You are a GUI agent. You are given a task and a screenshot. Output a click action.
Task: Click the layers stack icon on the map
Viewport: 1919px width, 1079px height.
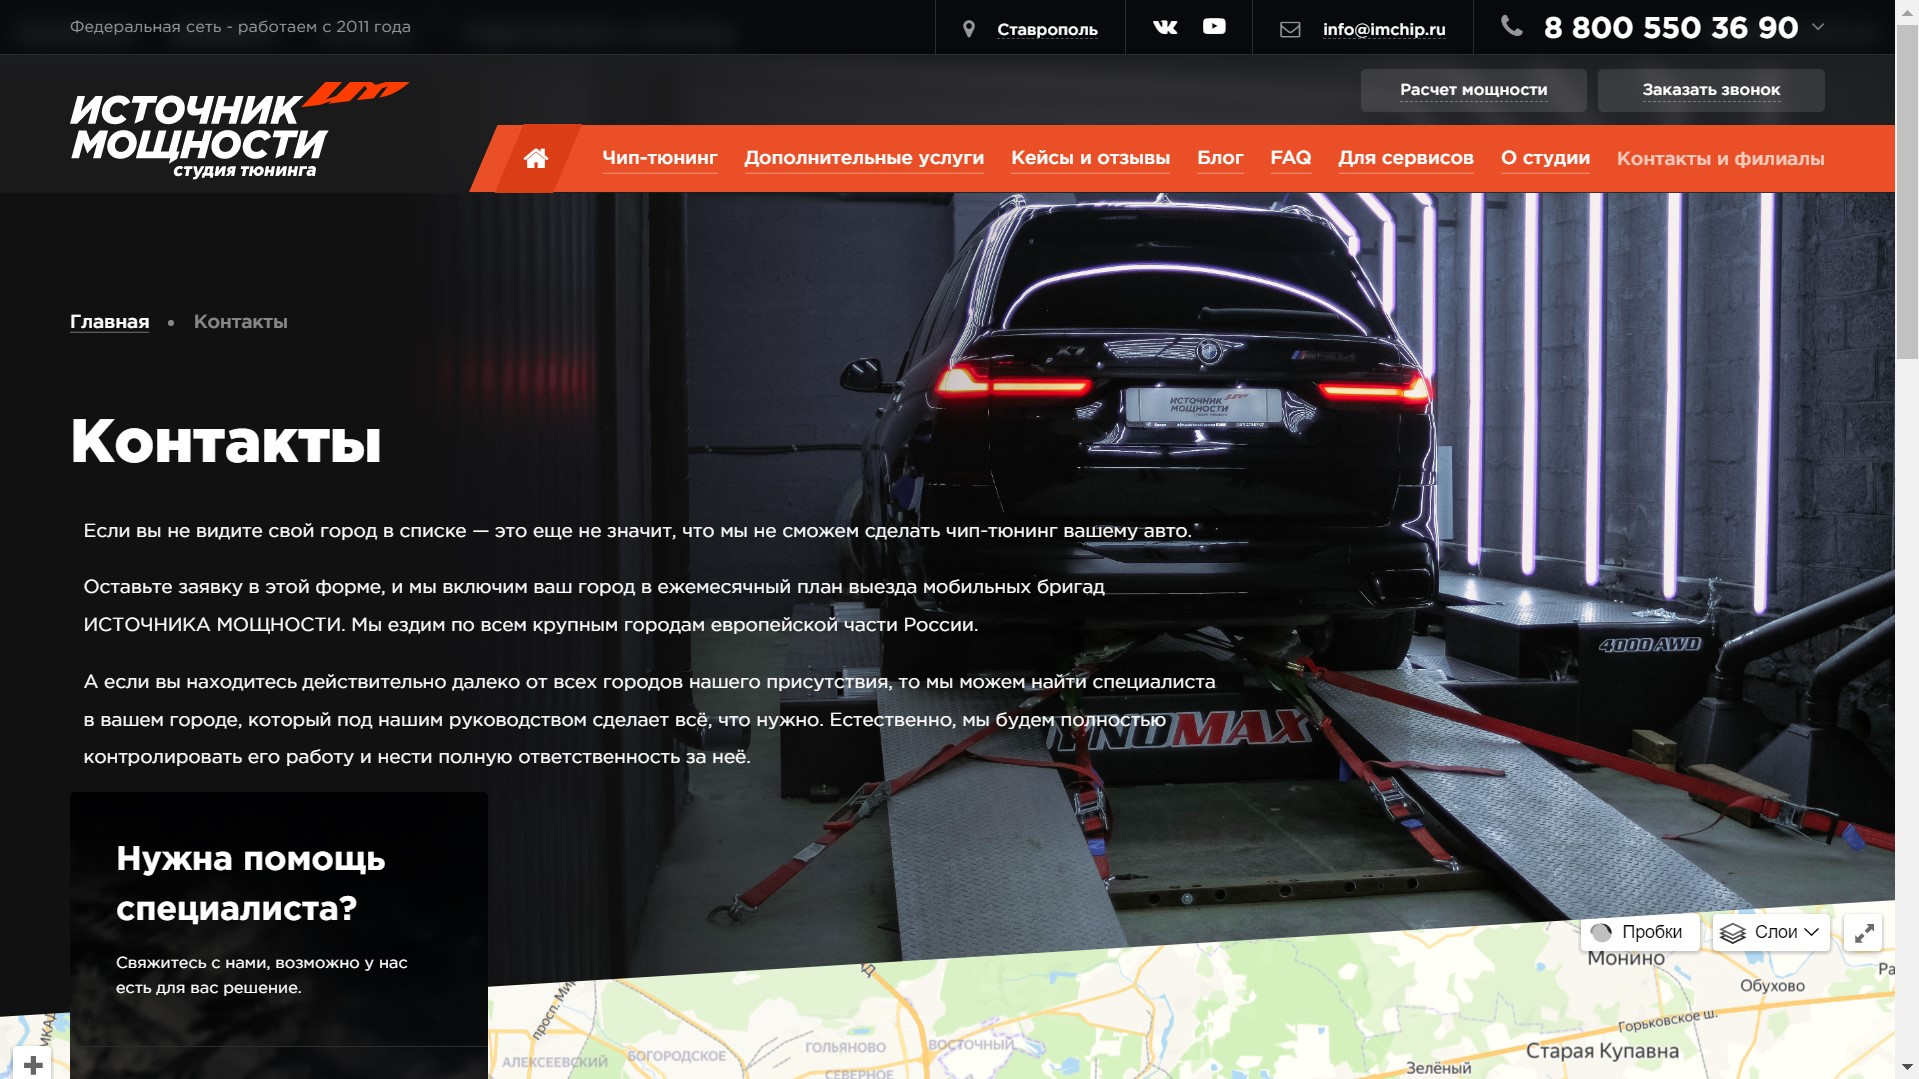pos(1733,933)
